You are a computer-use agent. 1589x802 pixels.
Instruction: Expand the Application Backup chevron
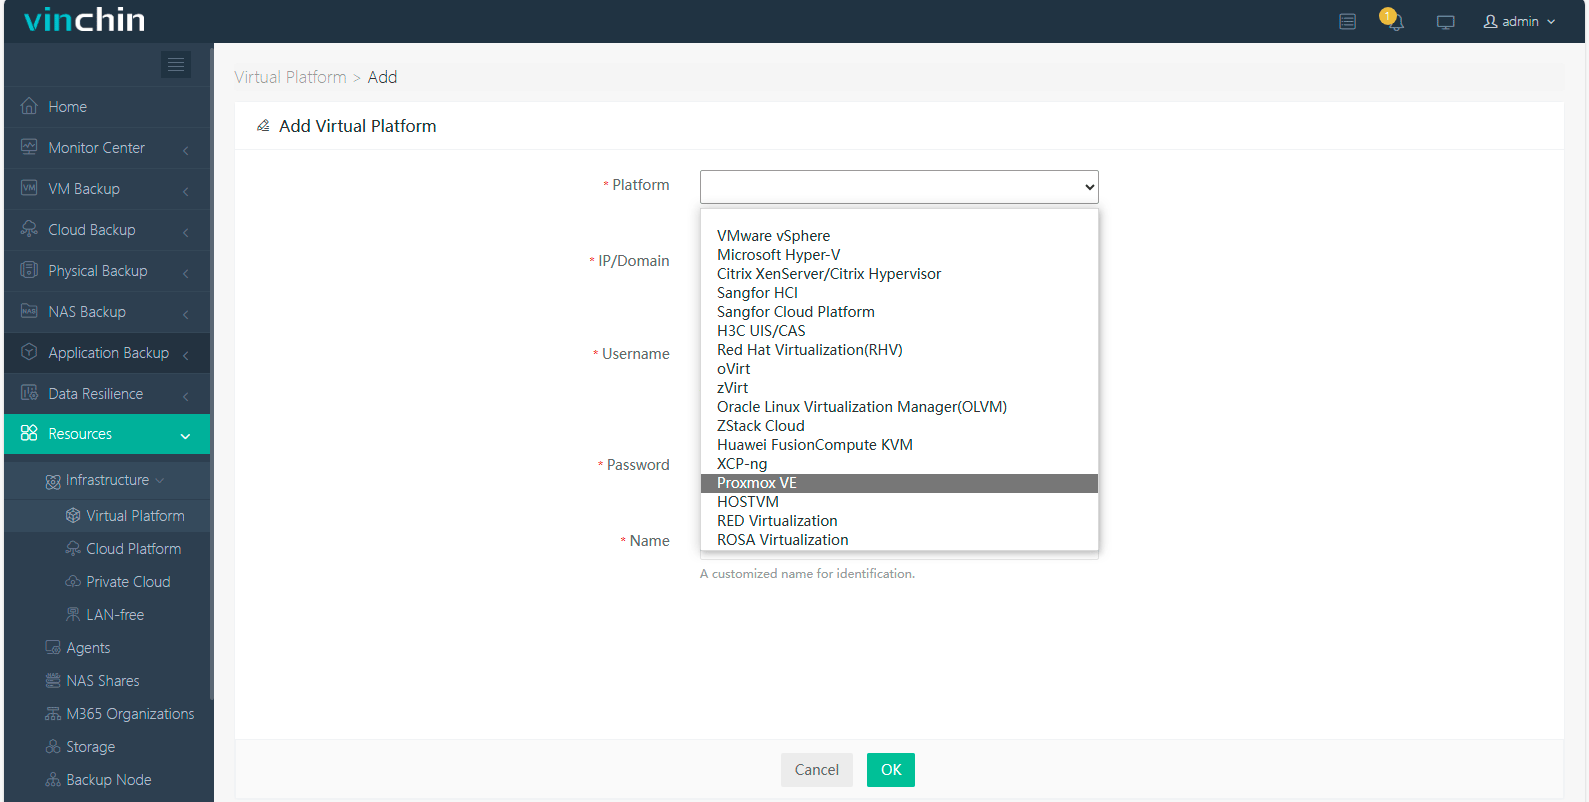pyautogui.click(x=186, y=355)
